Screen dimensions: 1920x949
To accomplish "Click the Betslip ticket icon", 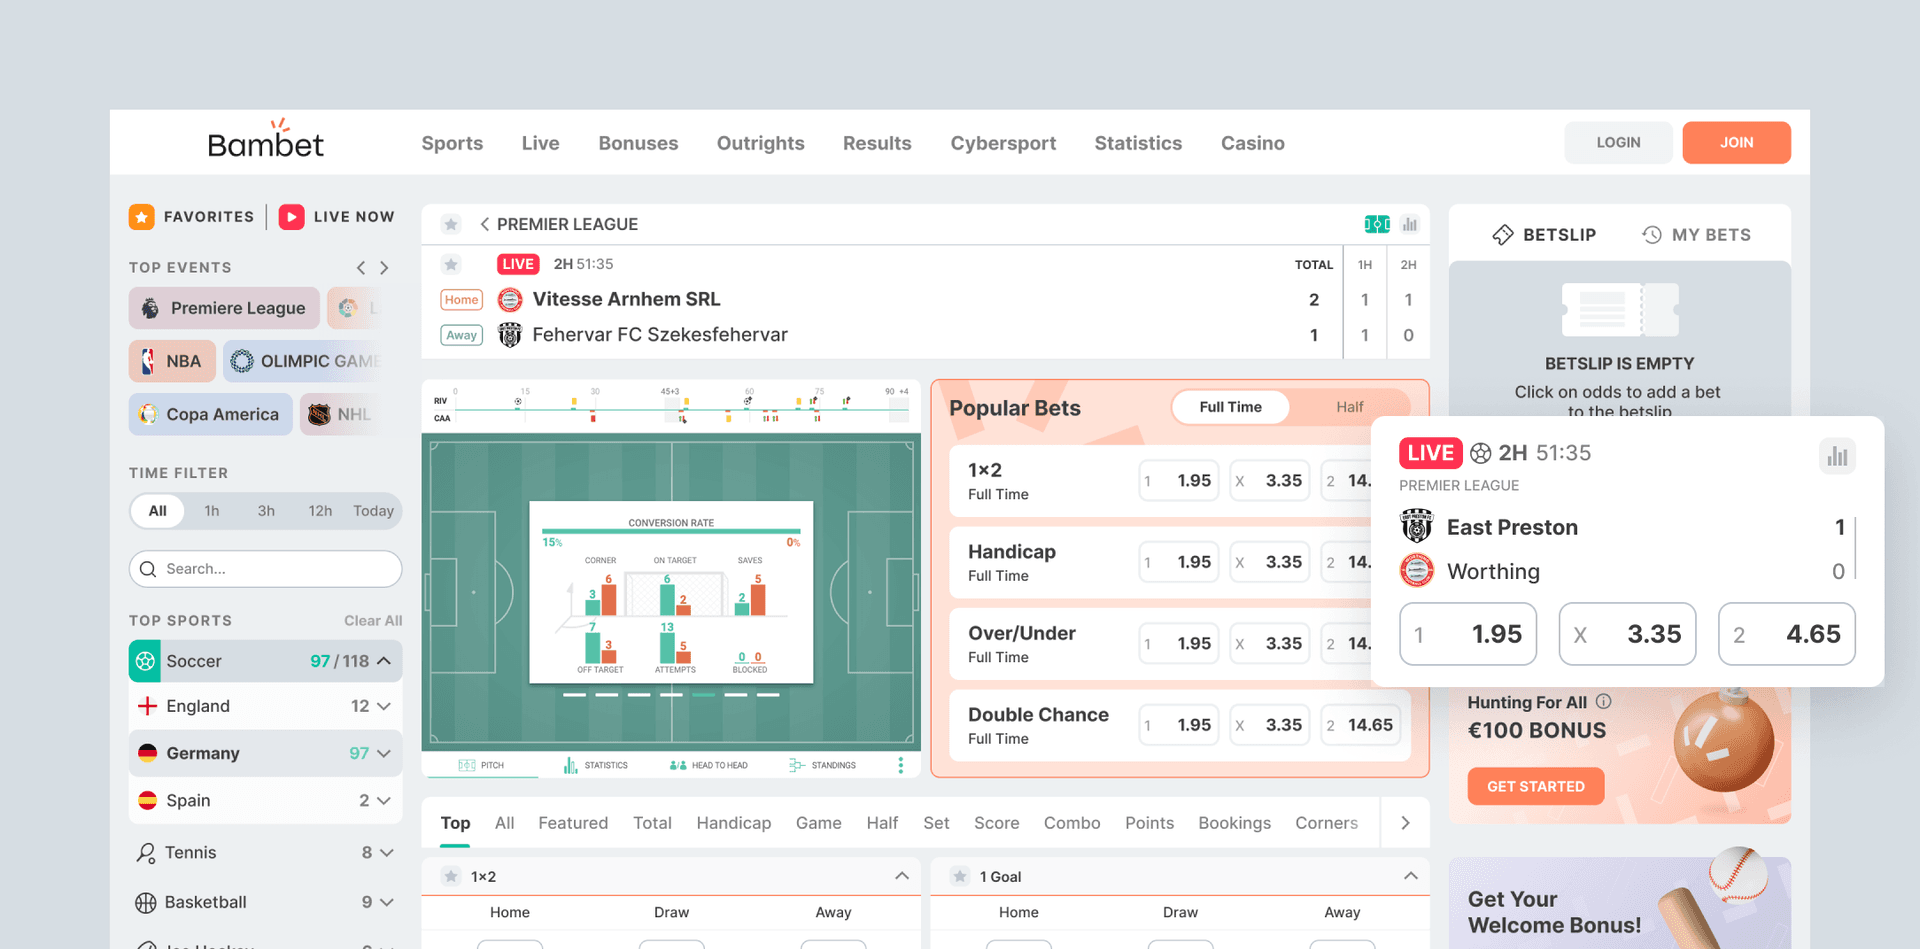I will (x=1502, y=235).
